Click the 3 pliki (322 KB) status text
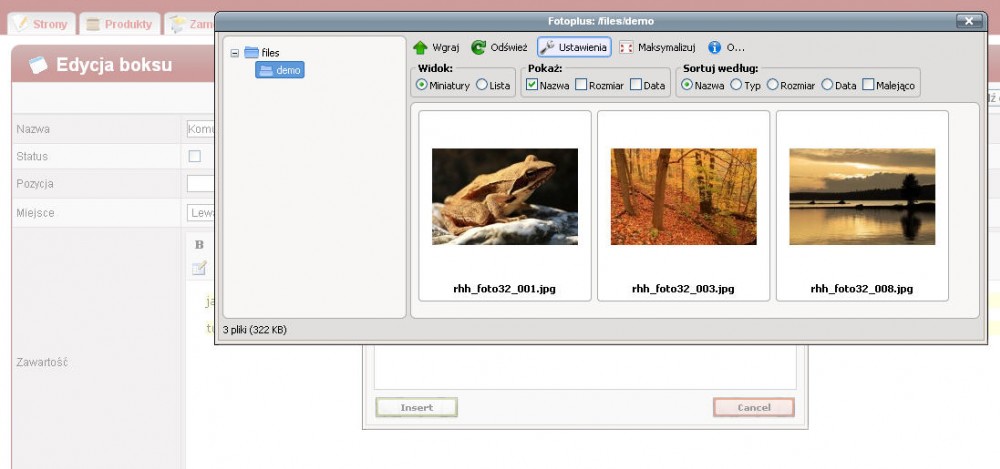Image resolution: width=1000 pixels, height=469 pixels. pos(254,330)
